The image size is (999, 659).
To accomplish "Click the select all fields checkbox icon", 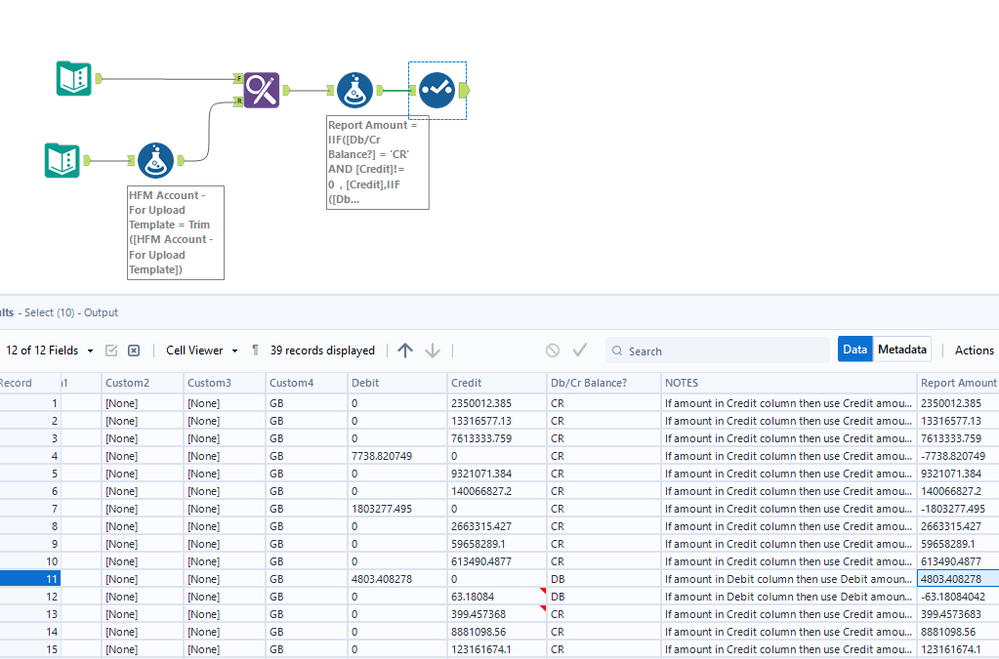I will [x=111, y=351].
